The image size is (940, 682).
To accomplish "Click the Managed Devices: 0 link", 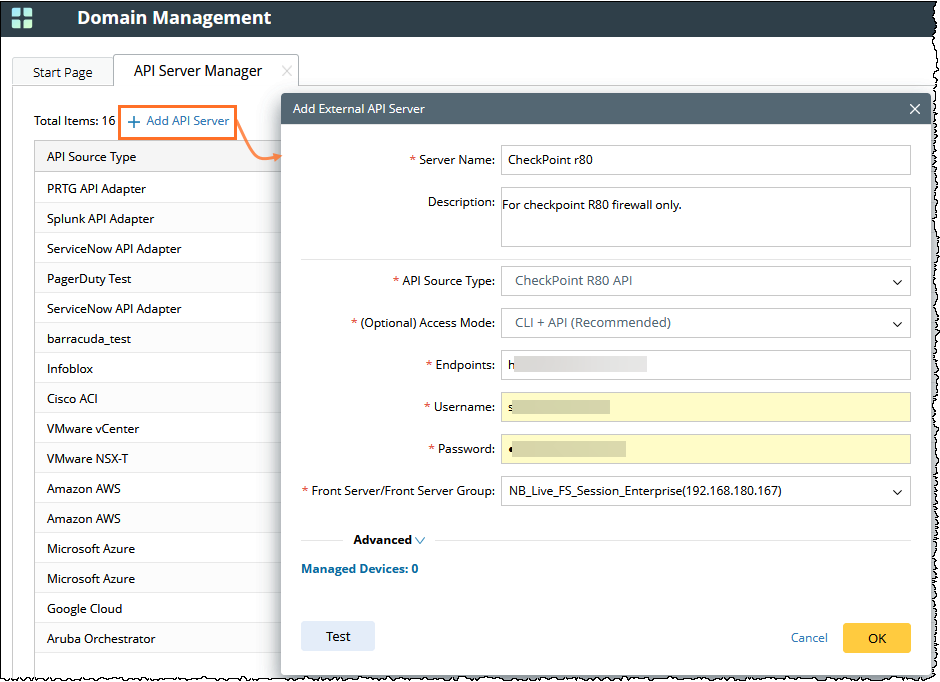I will (x=359, y=569).
